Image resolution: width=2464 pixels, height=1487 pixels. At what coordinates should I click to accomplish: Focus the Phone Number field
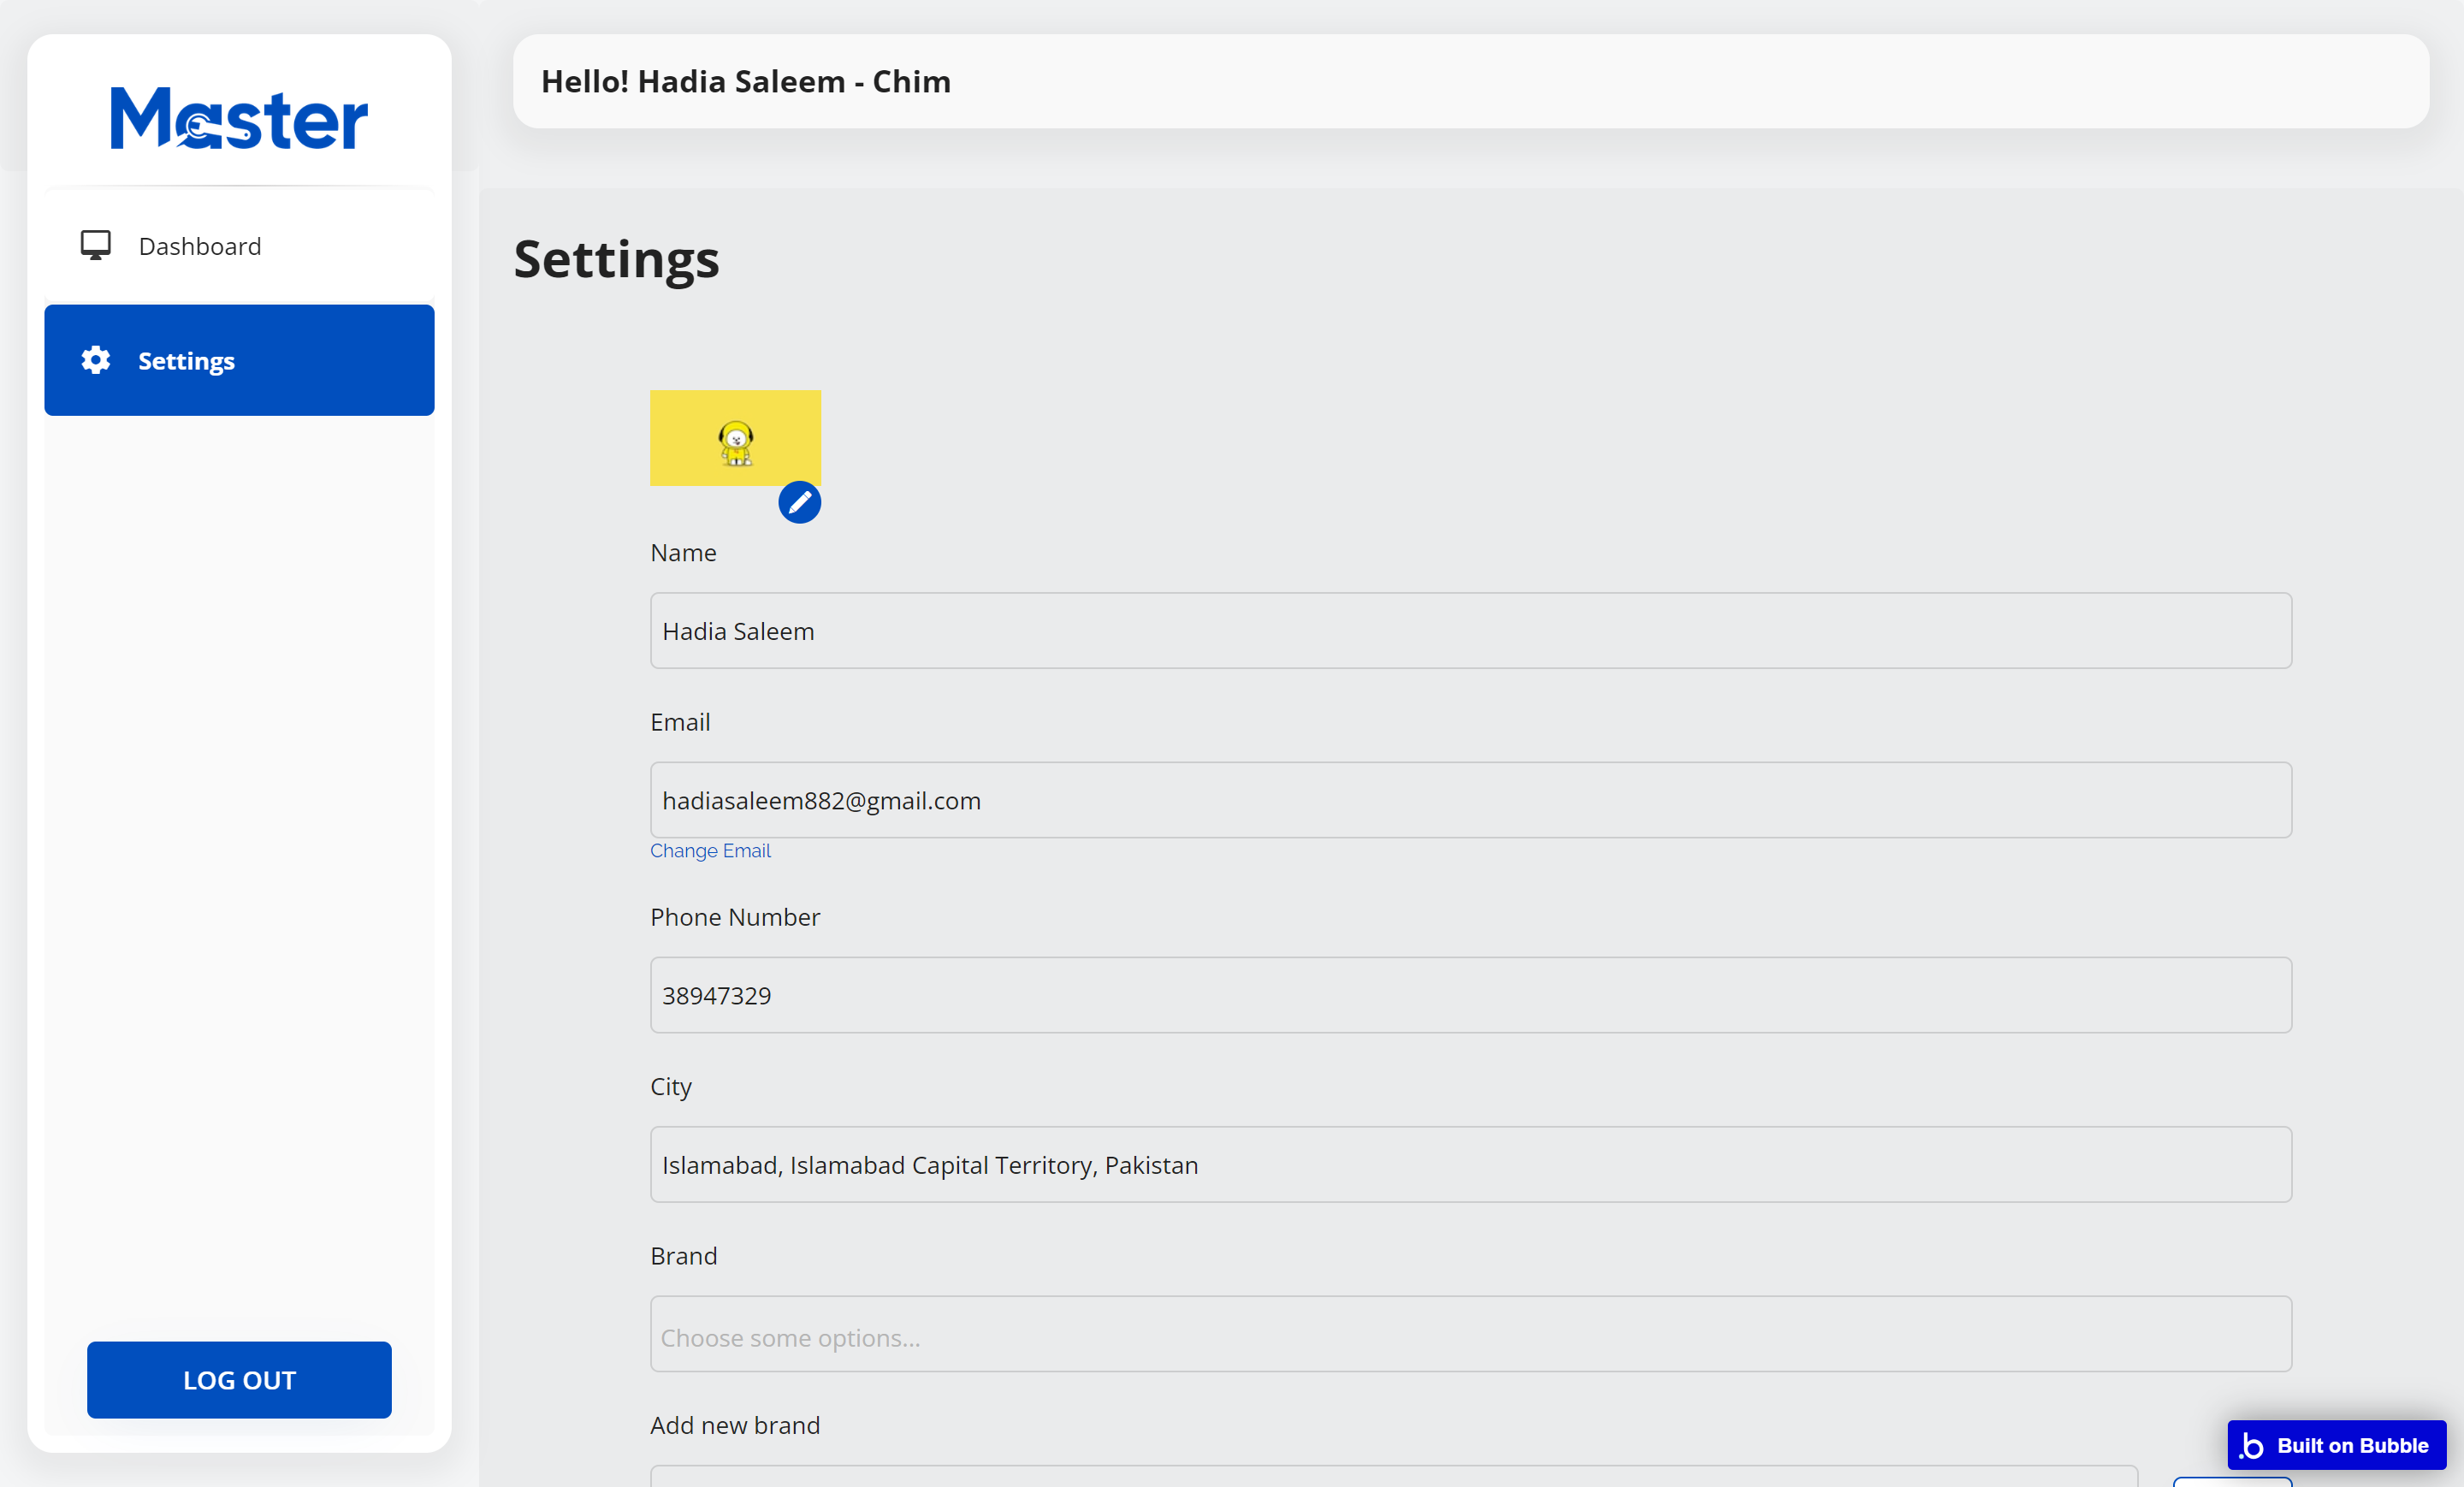click(1470, 995)
